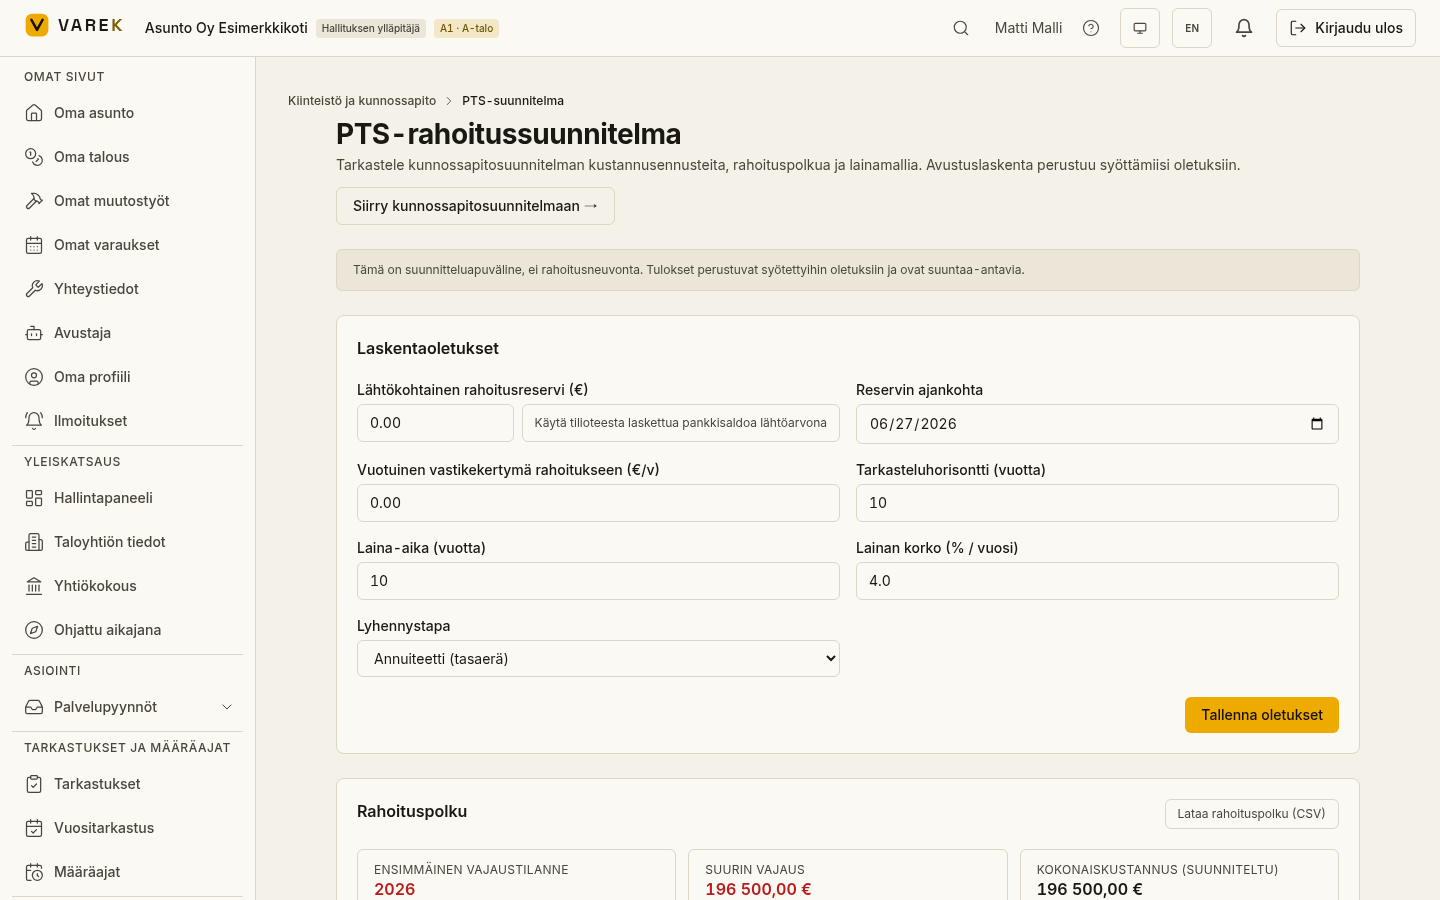Open the Lyhennystapa dropdown
The width and height of the screenshot is (1440, 900).
point(598,659)
